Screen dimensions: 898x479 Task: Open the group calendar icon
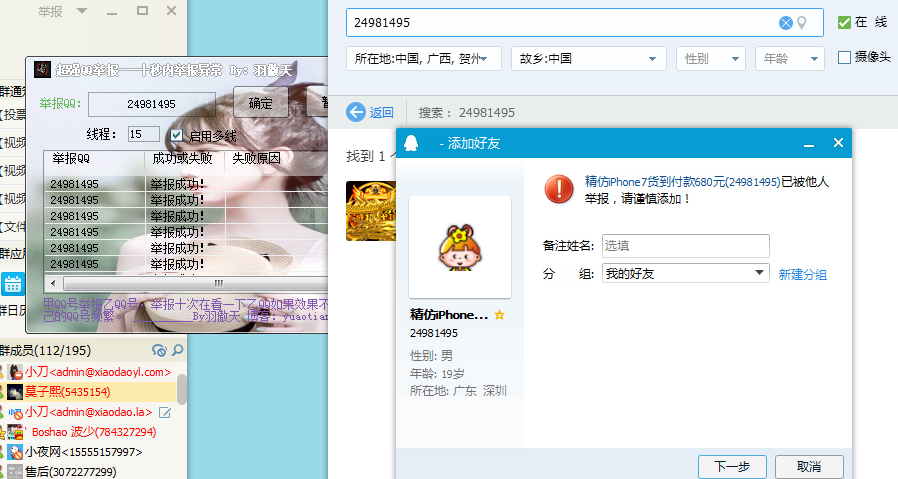click(13, 283)
